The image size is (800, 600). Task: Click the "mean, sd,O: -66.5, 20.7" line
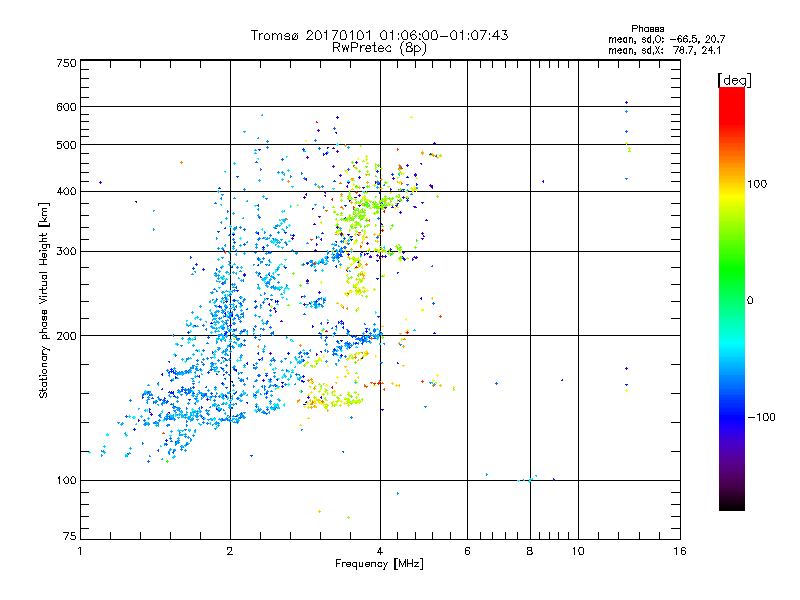coord(666,39)
